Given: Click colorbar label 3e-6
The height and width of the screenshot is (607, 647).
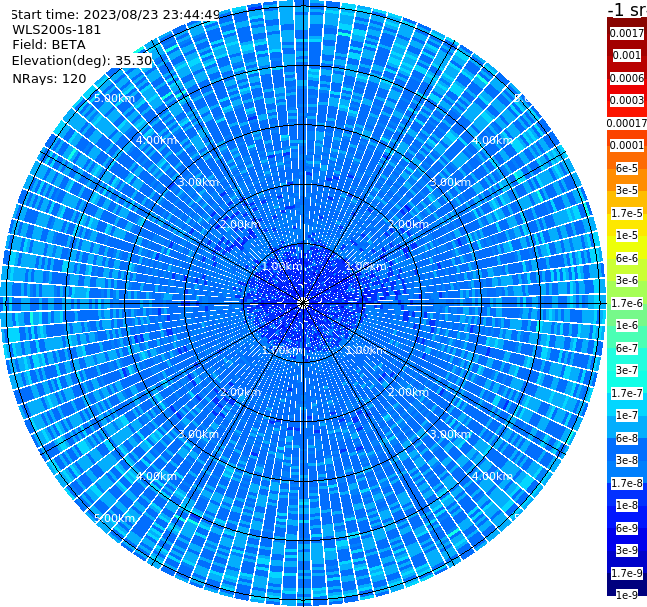Looking at the screenshot, I should (x=627, y=280).
